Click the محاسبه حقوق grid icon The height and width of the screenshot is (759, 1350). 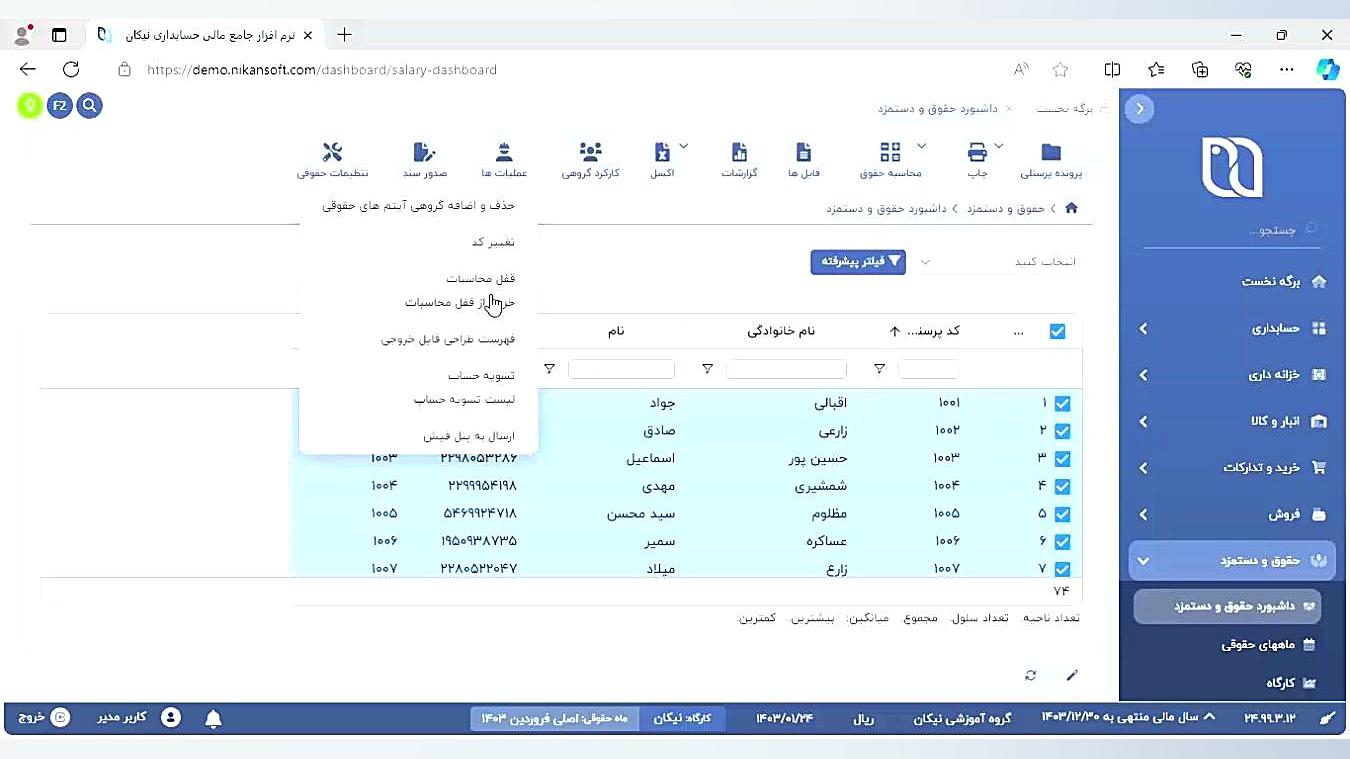click(x=890, y=152)
